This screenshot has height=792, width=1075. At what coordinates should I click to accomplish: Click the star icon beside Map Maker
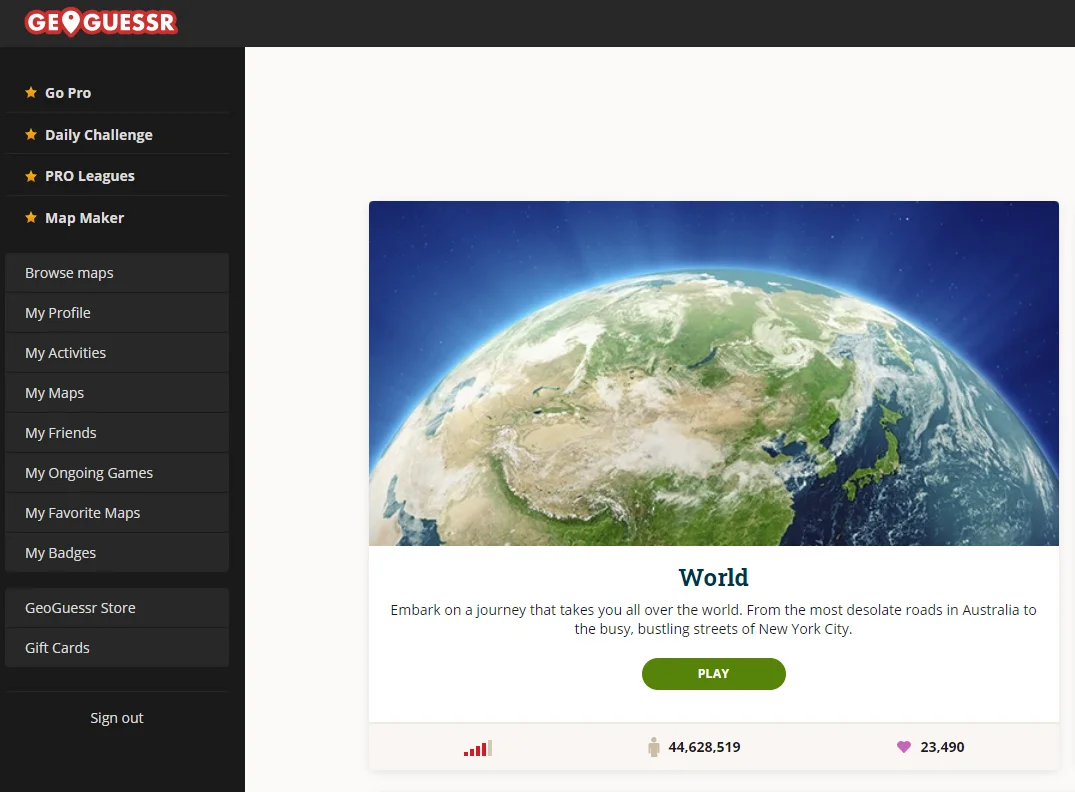point(31,218)
